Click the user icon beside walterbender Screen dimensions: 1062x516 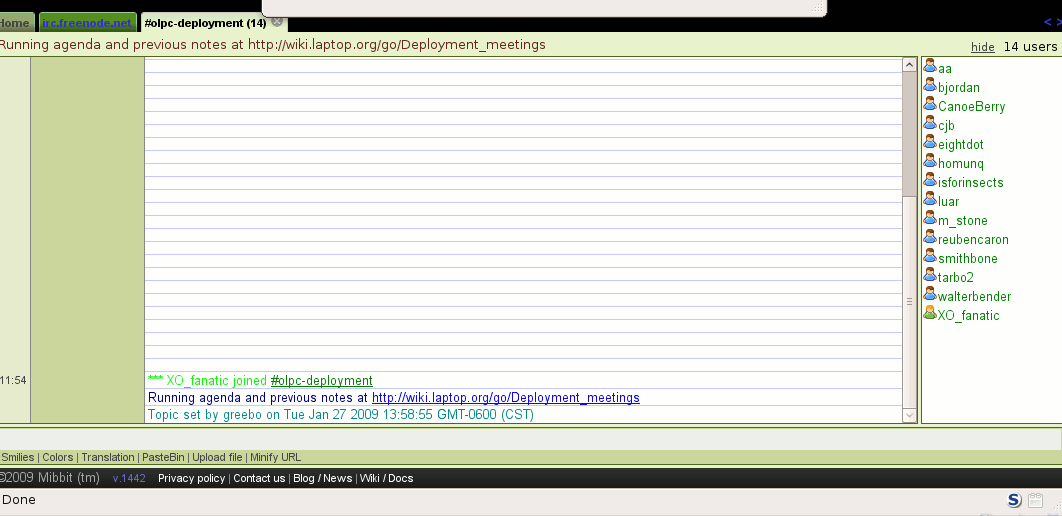[x=930, y=296]
